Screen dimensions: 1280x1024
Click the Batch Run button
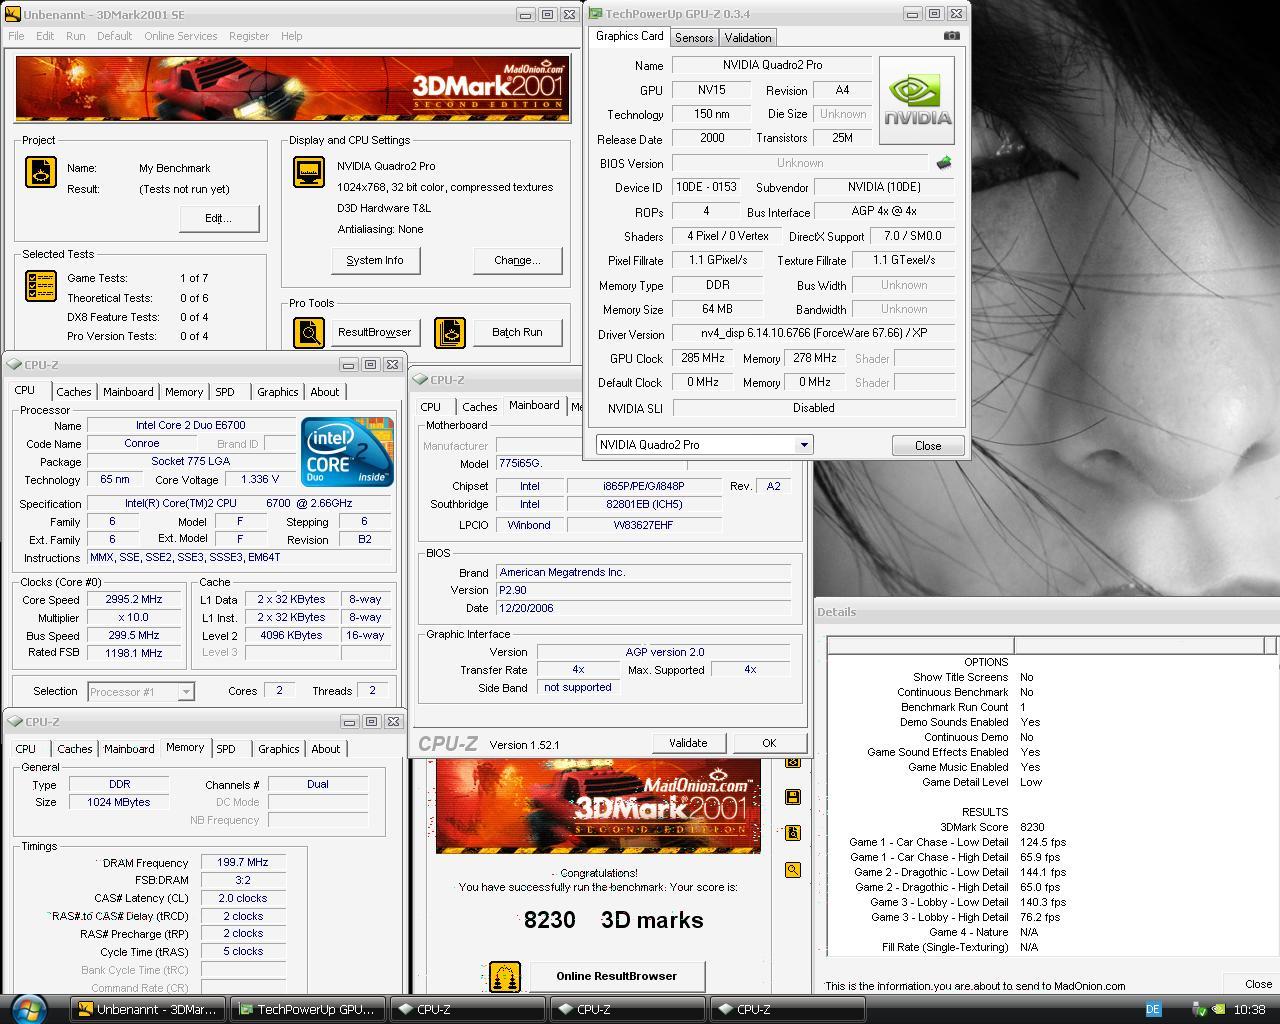517,332
